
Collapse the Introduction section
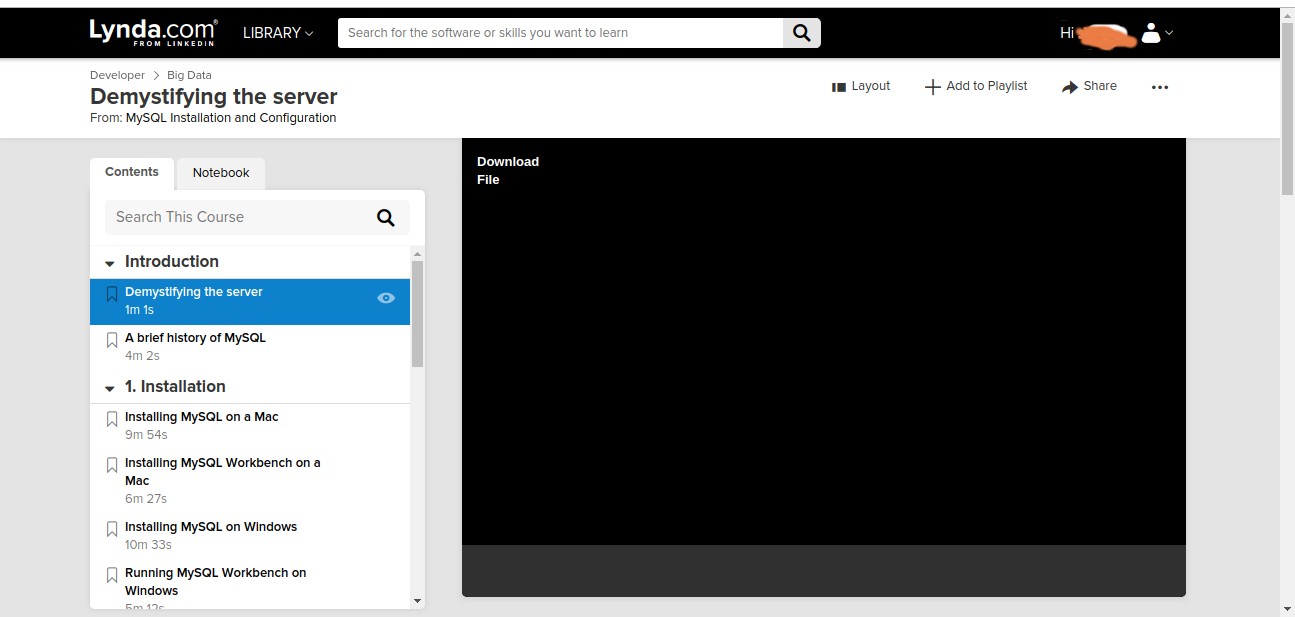click(110, 264)
